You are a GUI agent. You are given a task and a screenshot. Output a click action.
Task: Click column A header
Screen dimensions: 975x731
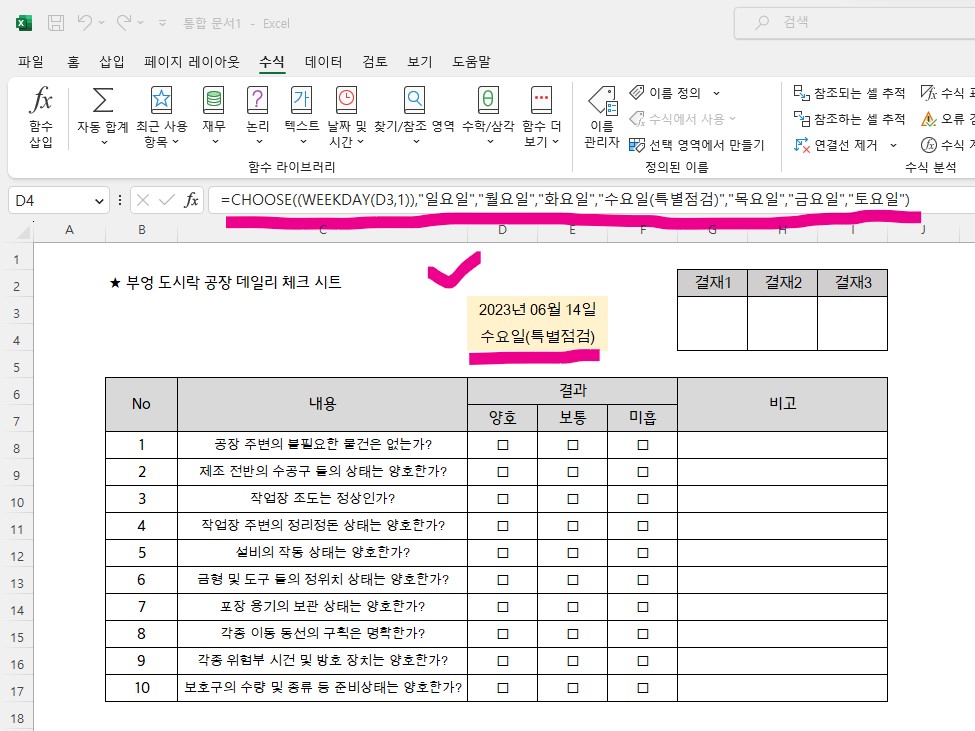coord(70,230)
